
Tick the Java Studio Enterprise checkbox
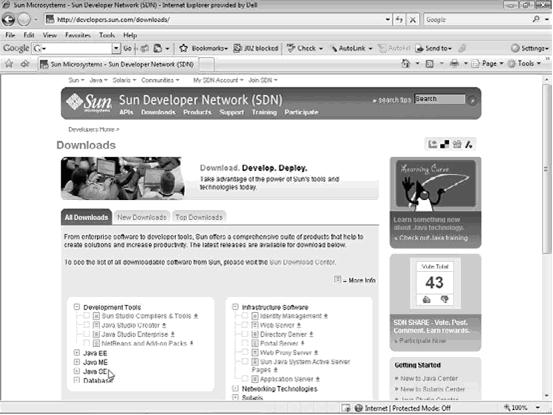coord(86,334)
